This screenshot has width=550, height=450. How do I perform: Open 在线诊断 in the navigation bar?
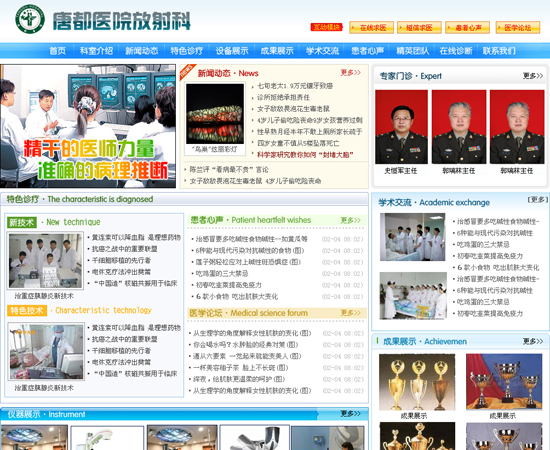click(x=456, y=51)
